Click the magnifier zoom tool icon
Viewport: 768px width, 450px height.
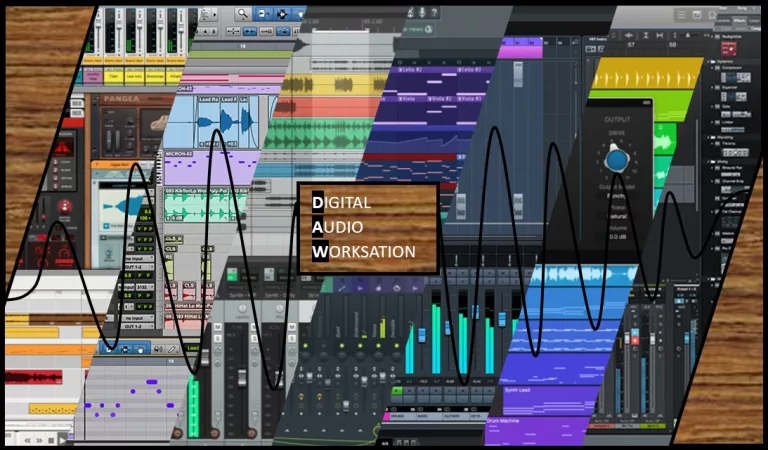click(242, 13)
